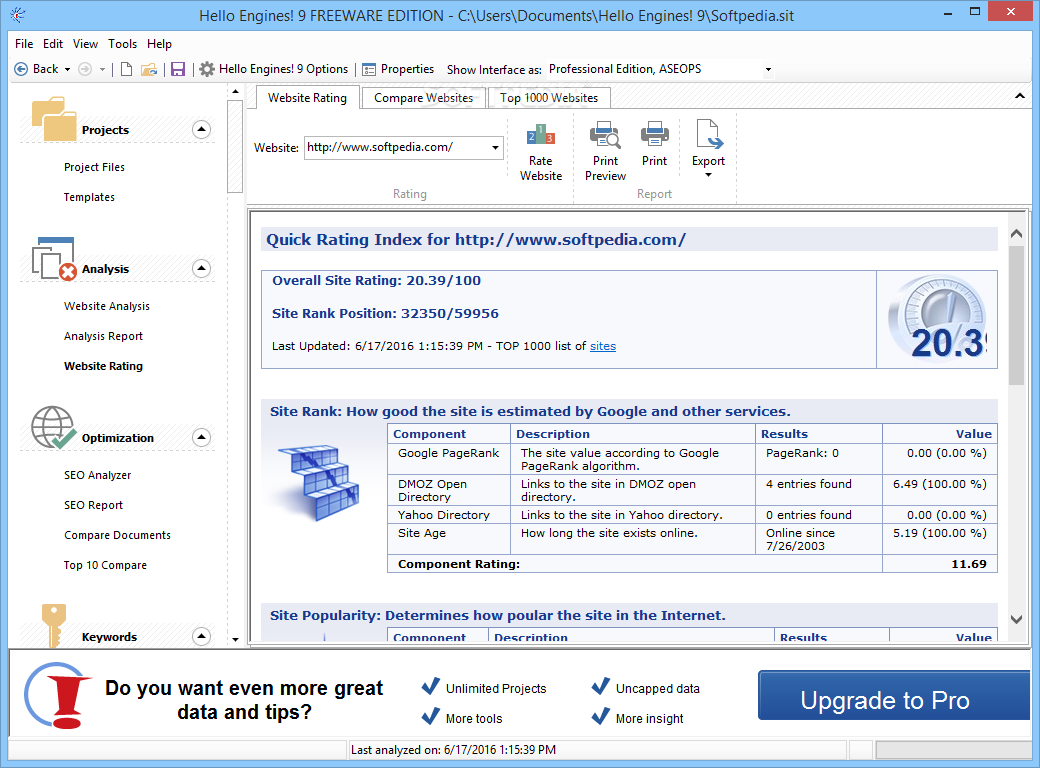Click the blue stairs Site Rank image
The width and height of the screenshot is (1040, 768).
point(318,482)
